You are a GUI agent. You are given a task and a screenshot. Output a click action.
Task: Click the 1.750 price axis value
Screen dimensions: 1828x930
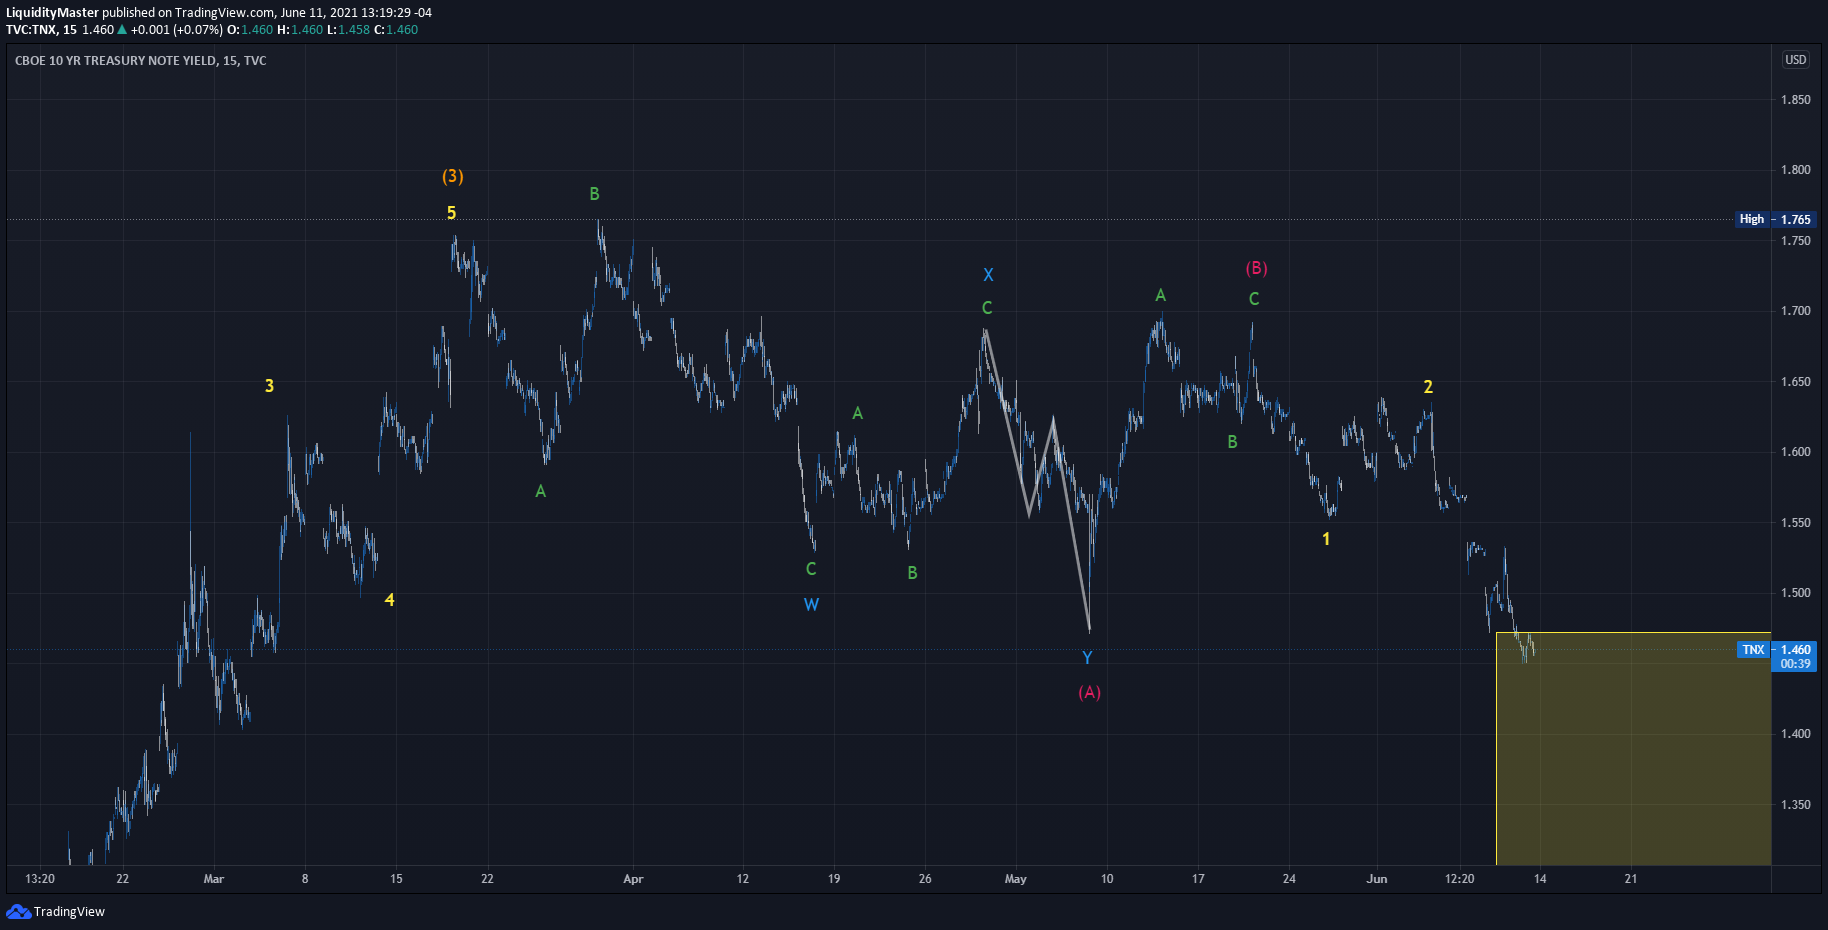click(1796, 241)
